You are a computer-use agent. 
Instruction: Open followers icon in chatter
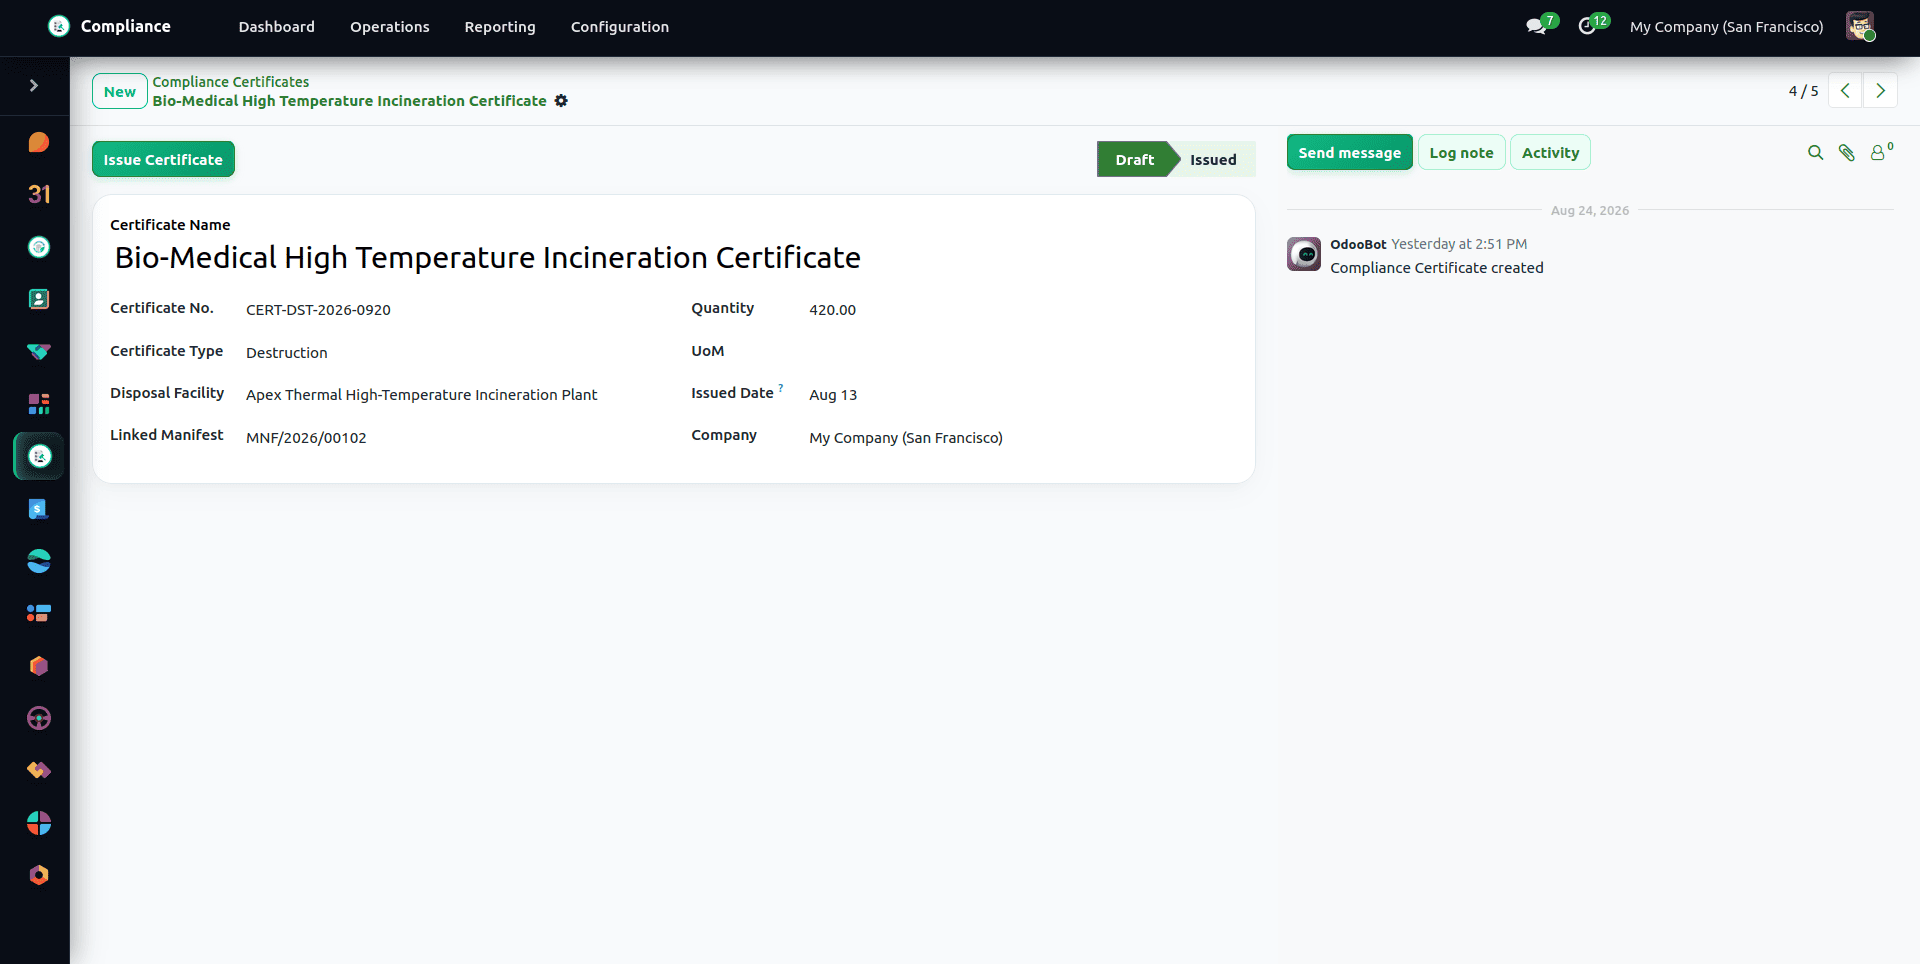1881,152
